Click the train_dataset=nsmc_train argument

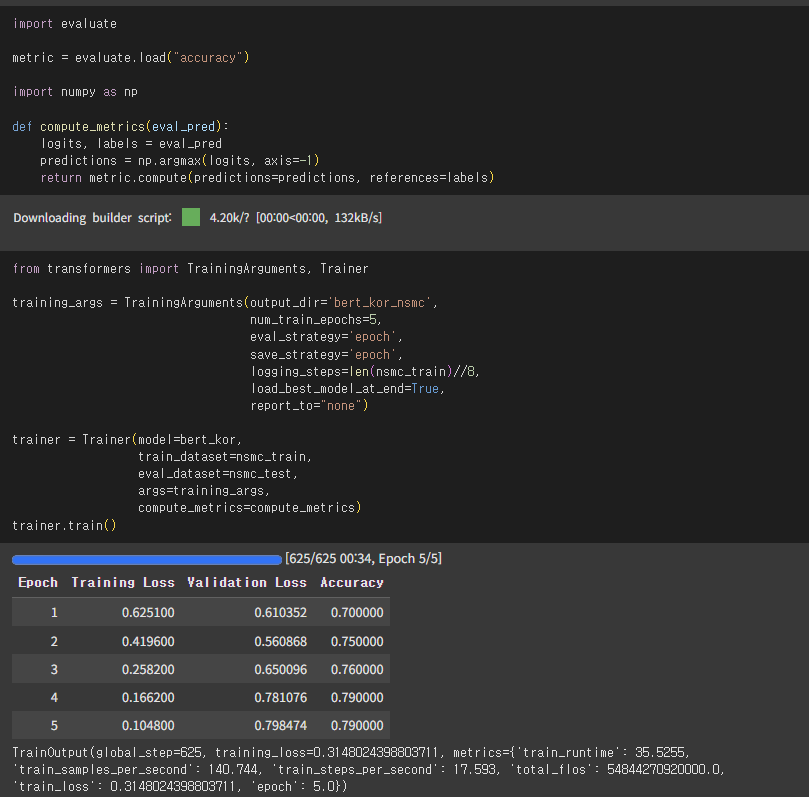(x=225, y=457)
